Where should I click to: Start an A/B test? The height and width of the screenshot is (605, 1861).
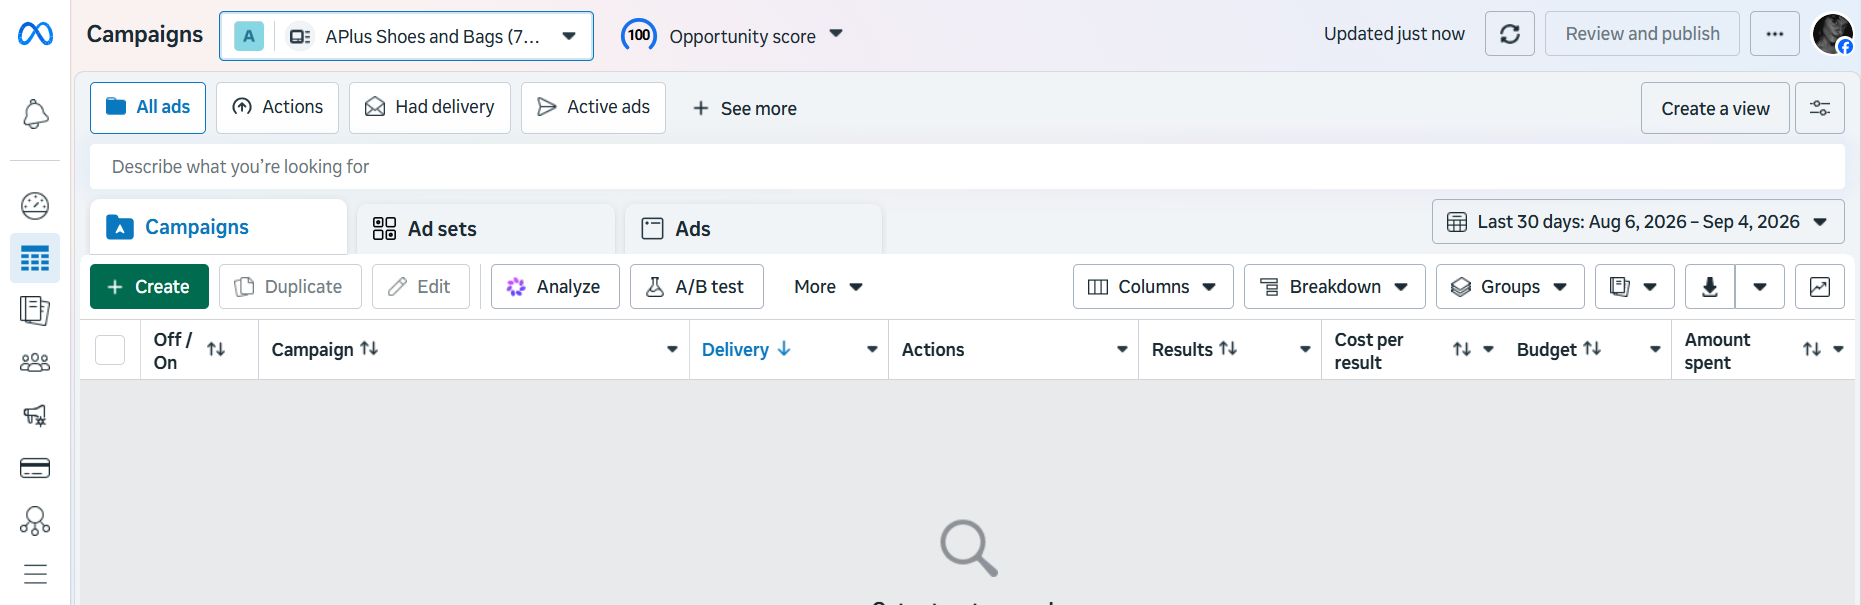697,287
